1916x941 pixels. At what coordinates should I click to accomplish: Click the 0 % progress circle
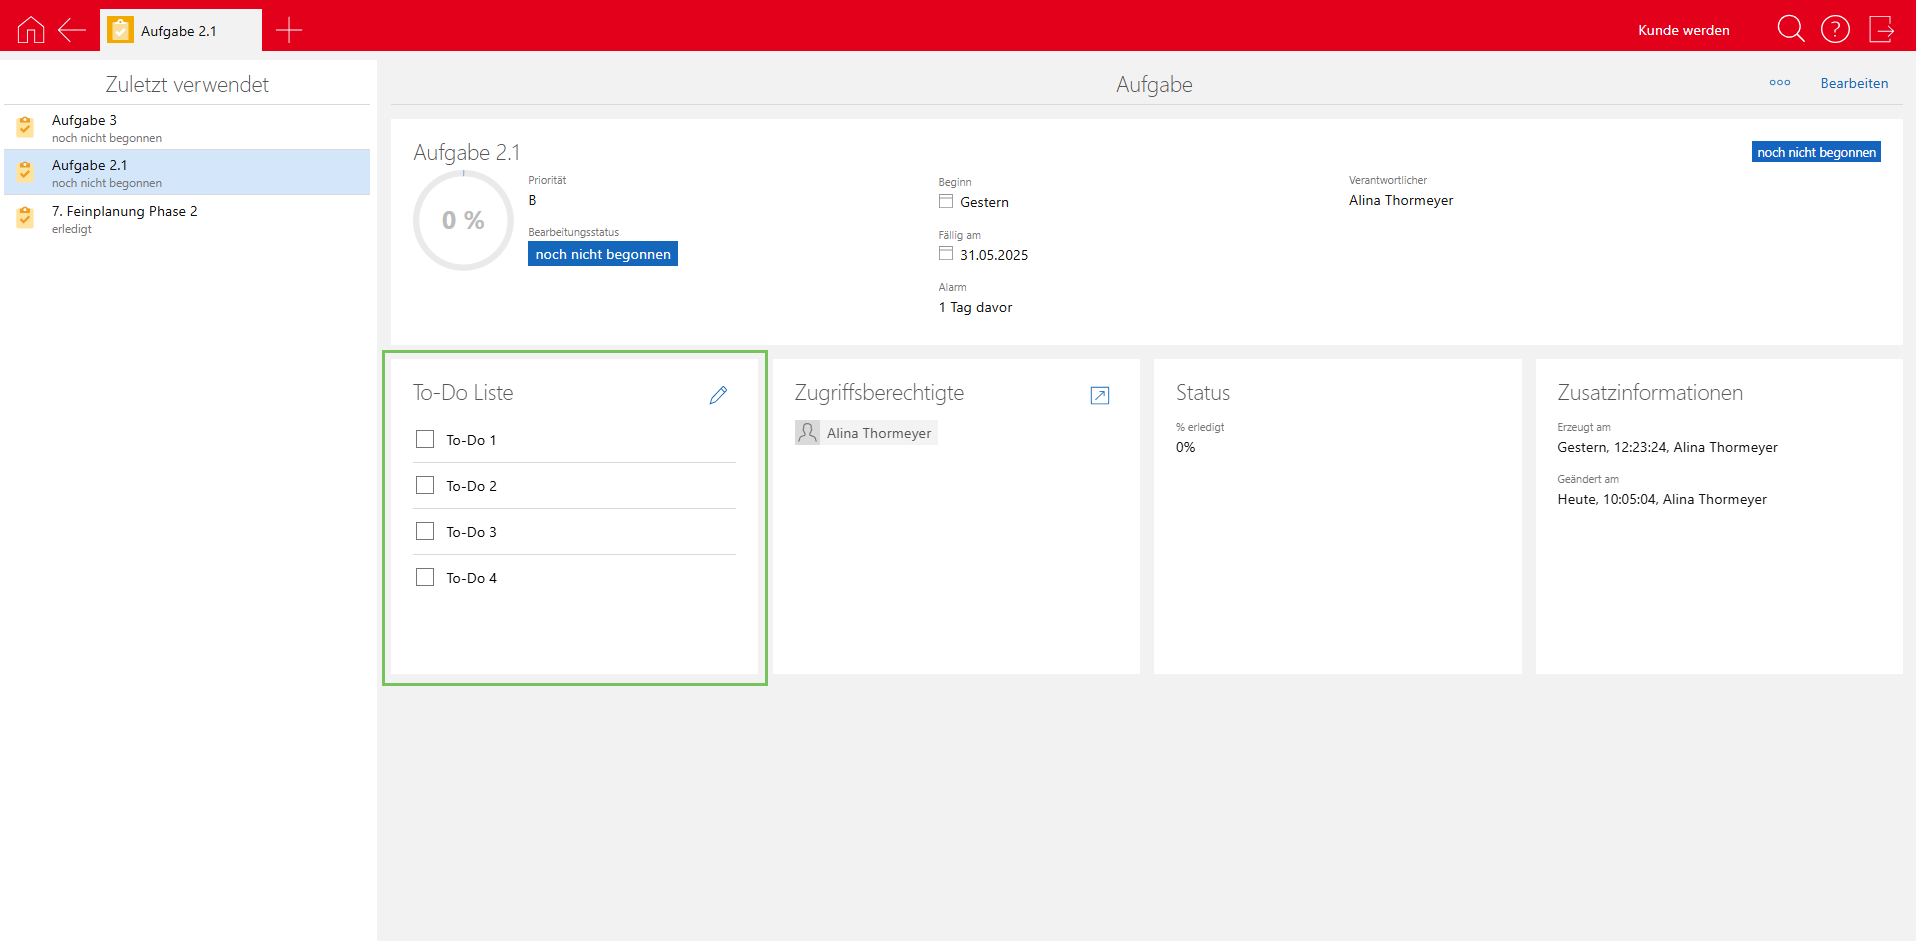(463, 220)
